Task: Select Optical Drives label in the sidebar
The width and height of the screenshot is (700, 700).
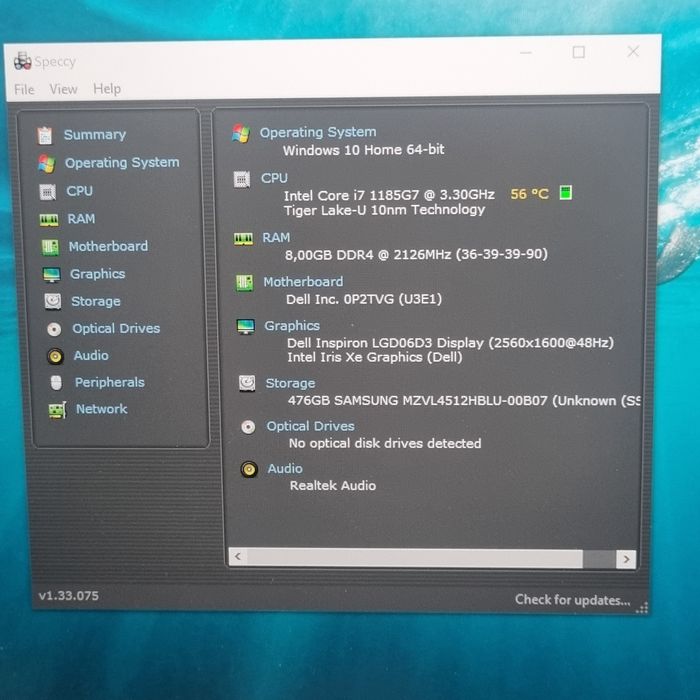Action: point(116,329)
